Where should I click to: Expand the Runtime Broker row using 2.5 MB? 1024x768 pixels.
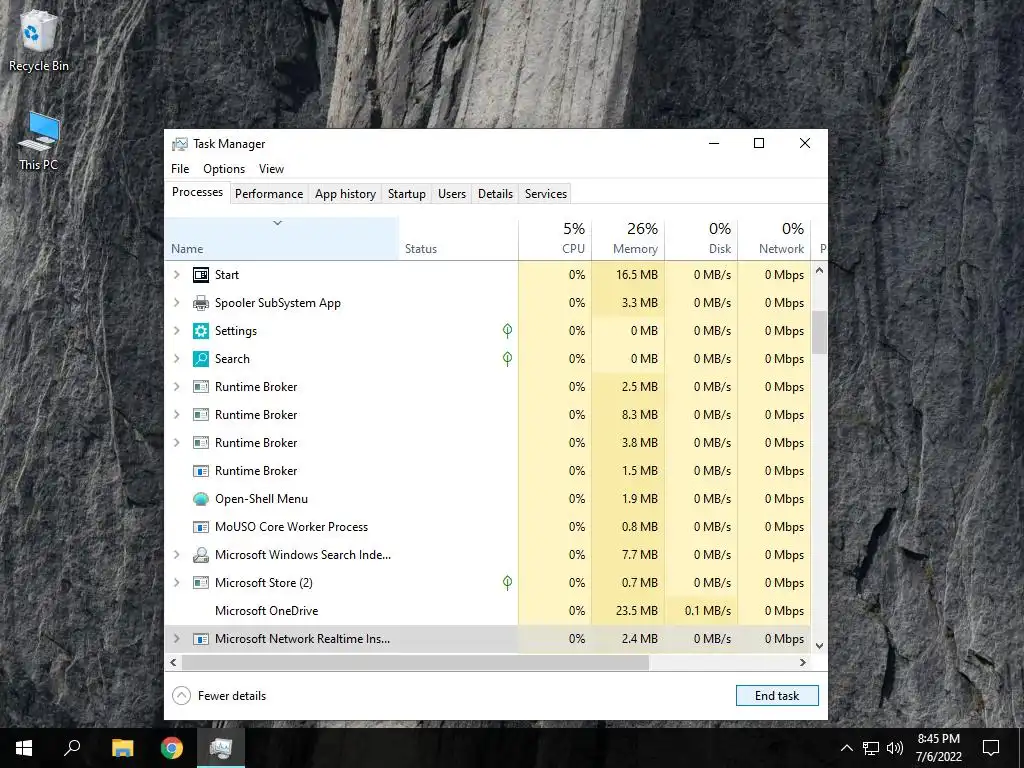point(176,387)
